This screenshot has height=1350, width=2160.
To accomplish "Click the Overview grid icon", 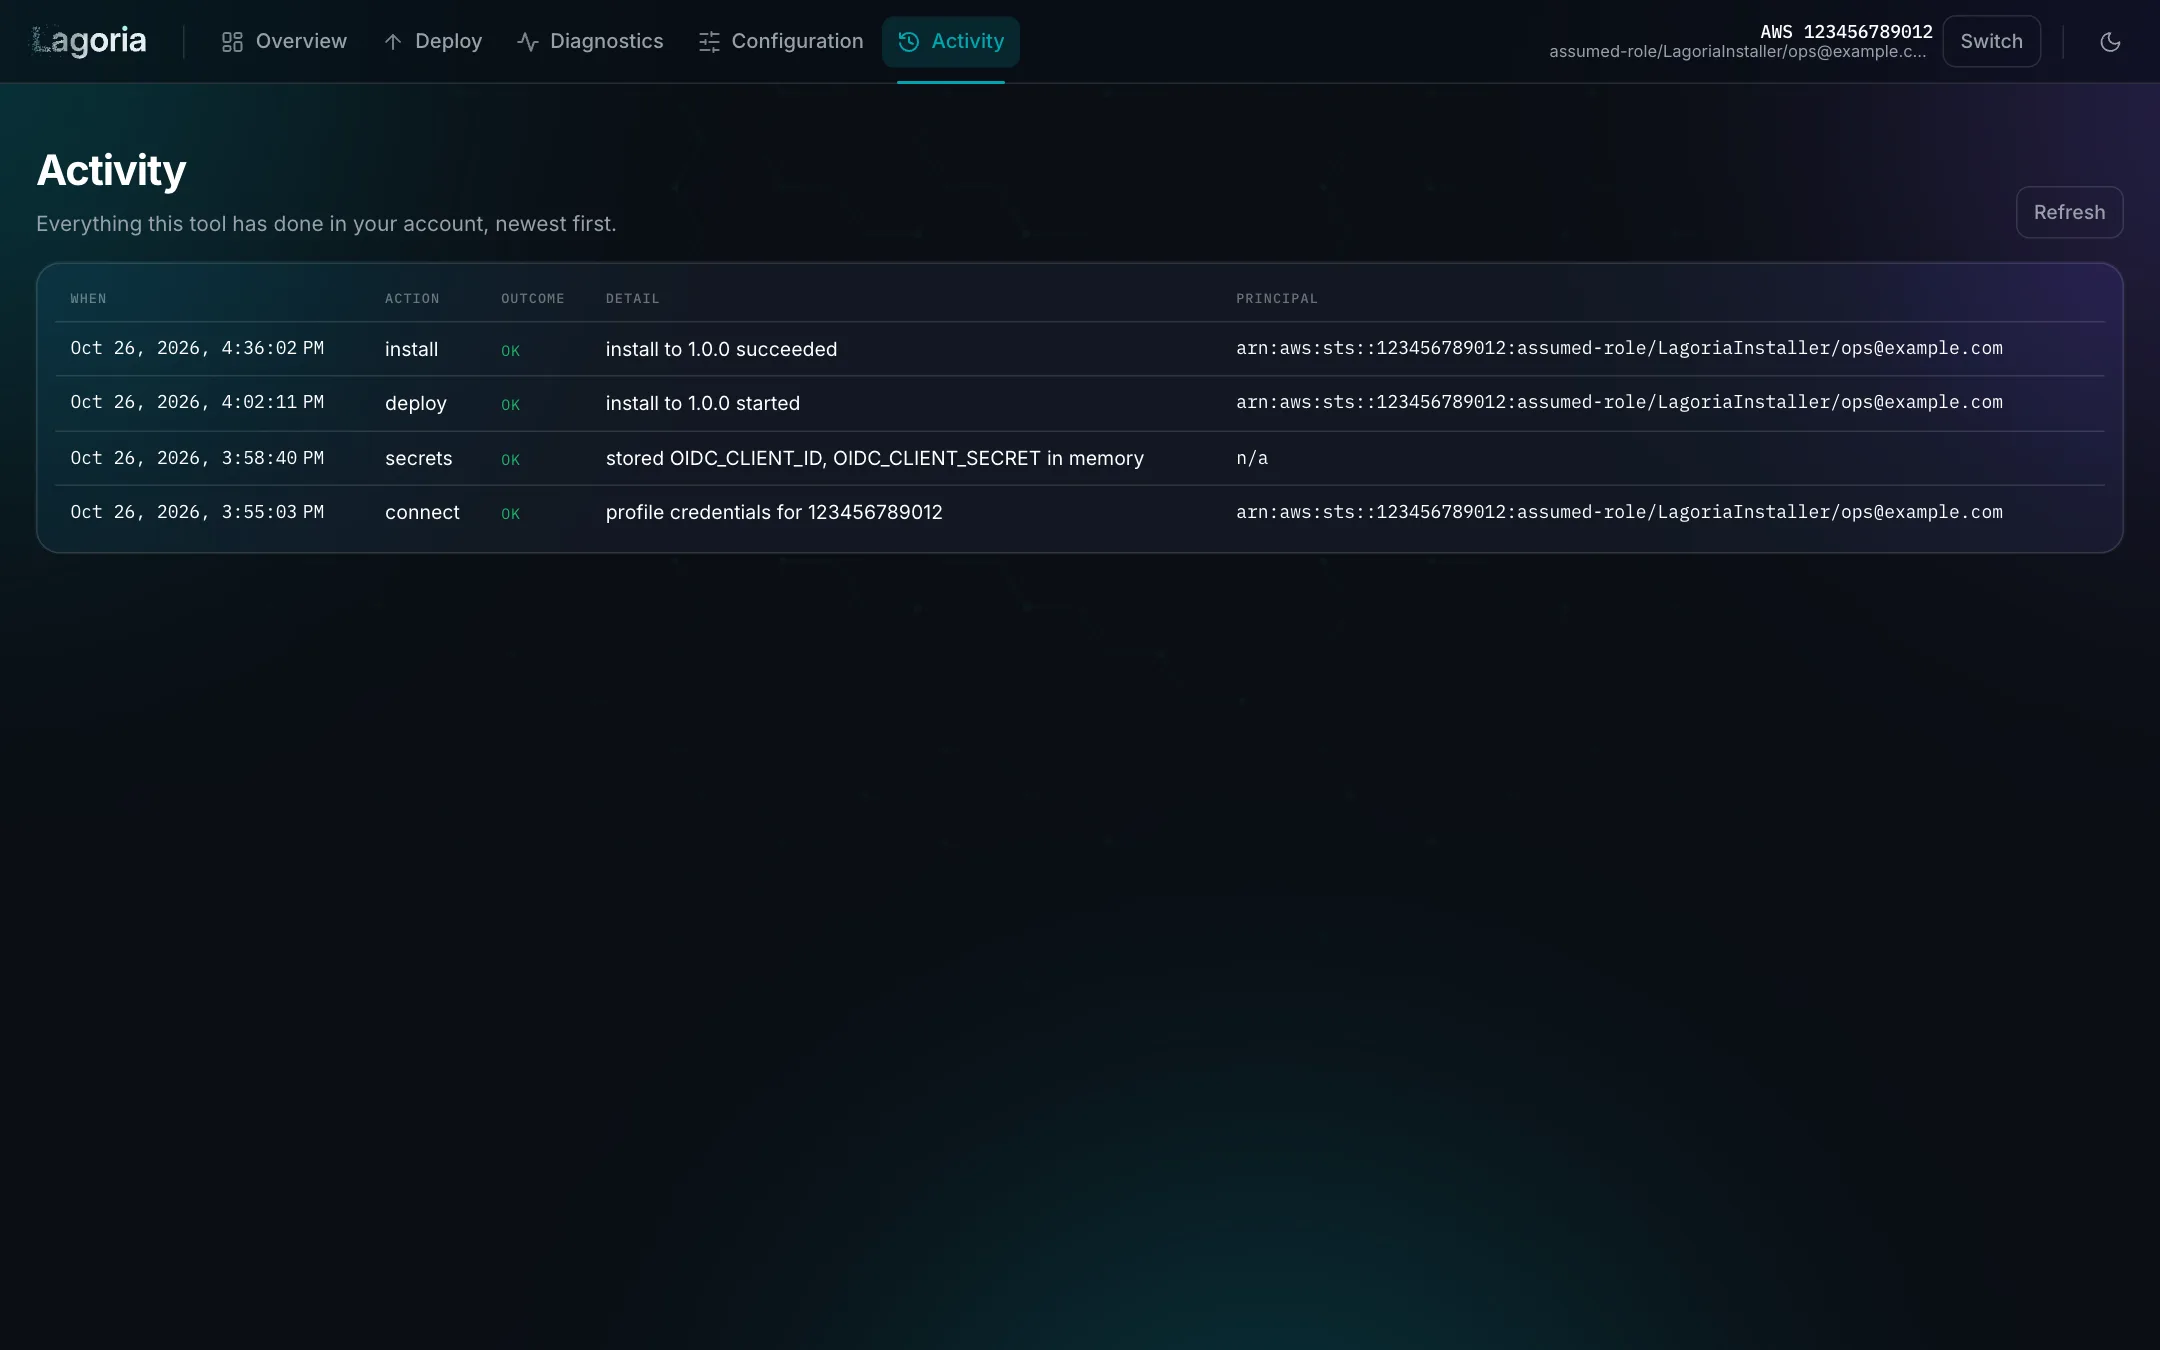I will click(x=232, y=42).
